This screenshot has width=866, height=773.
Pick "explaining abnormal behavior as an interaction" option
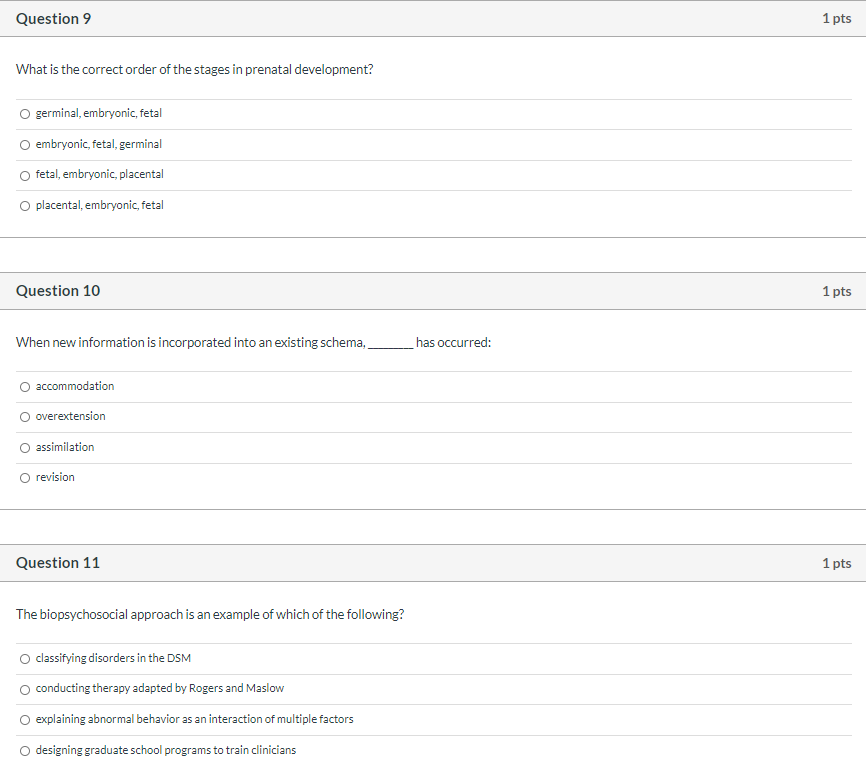tap(25, 720)
